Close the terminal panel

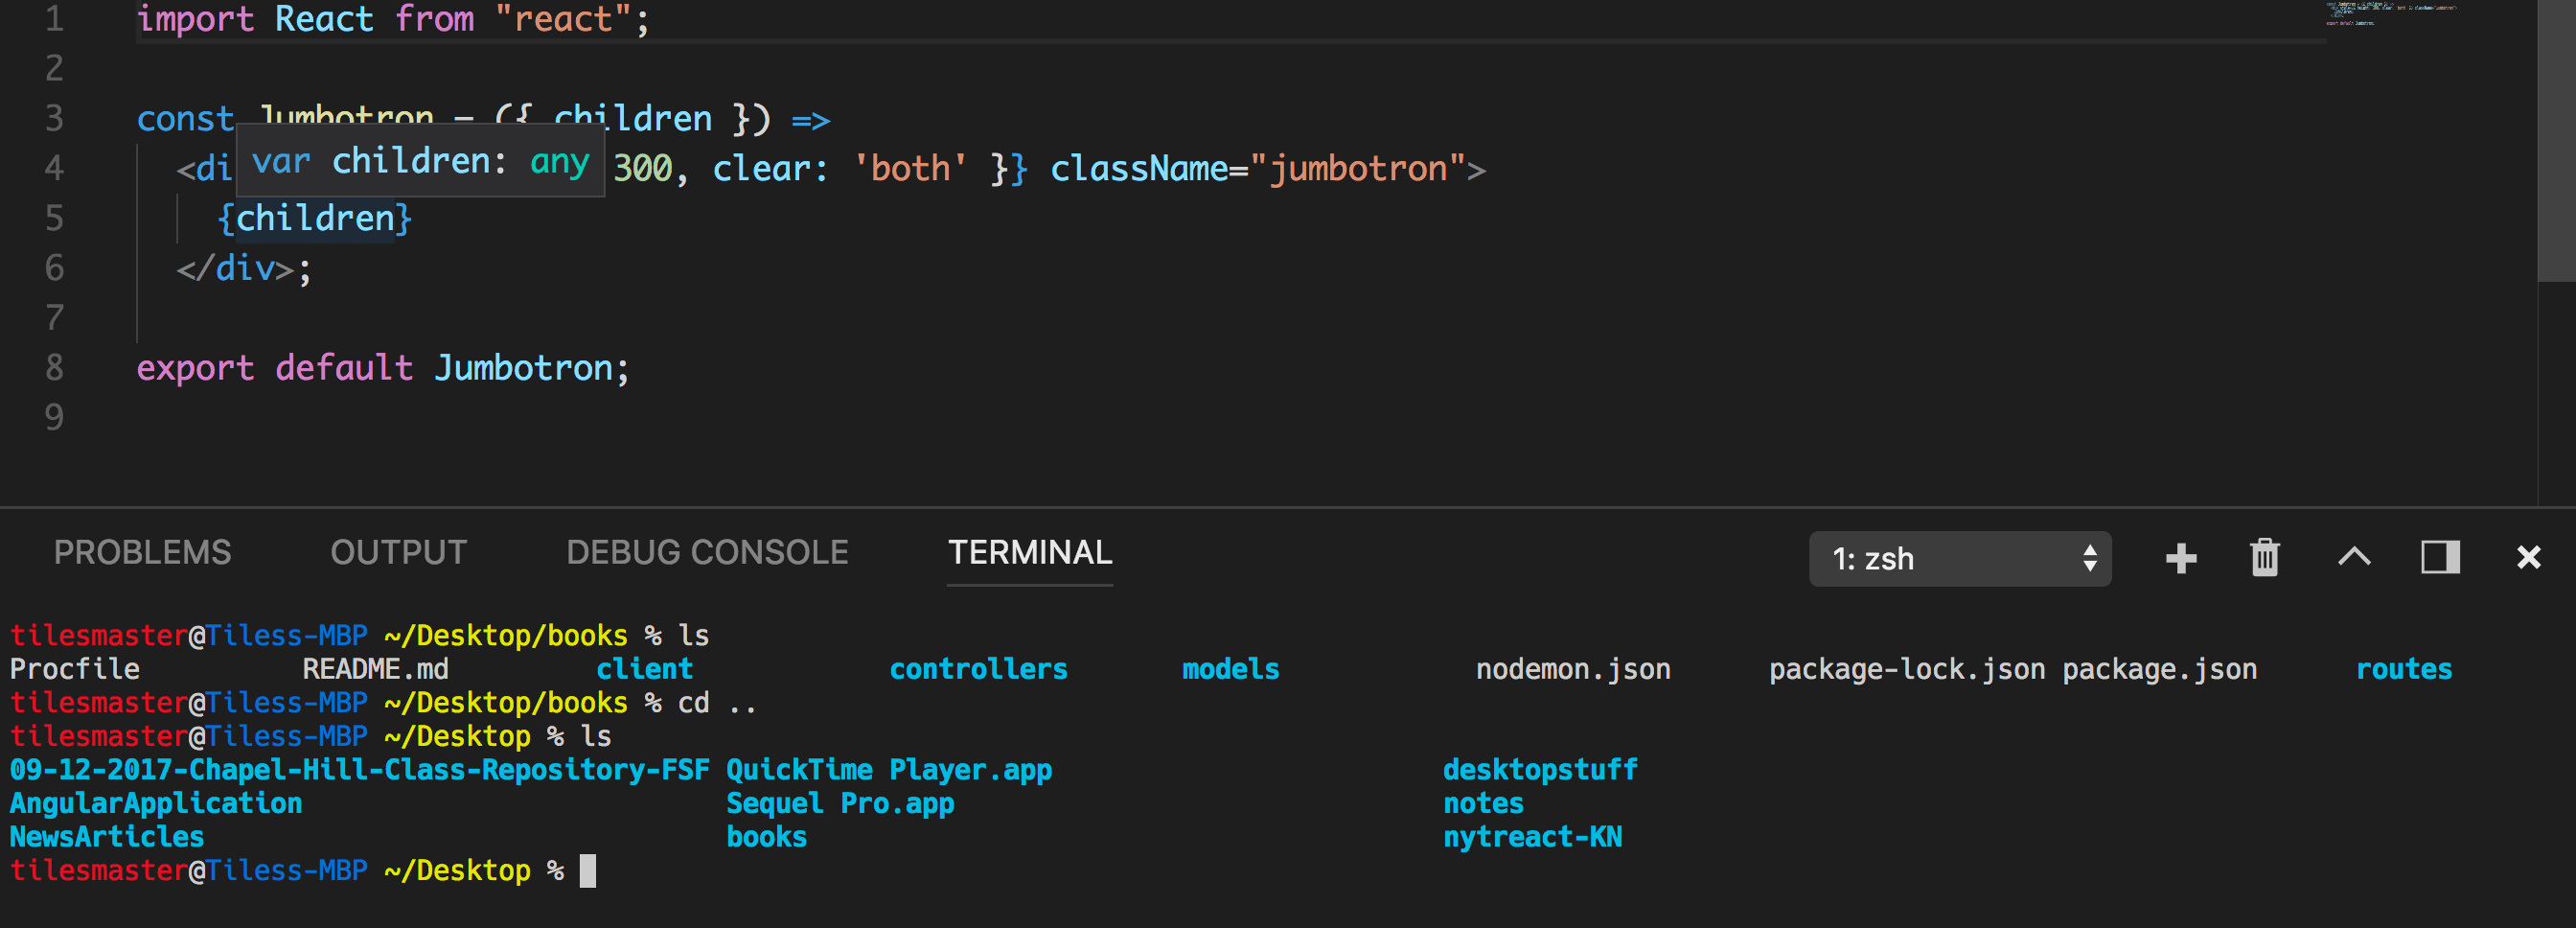[2528, 557]
